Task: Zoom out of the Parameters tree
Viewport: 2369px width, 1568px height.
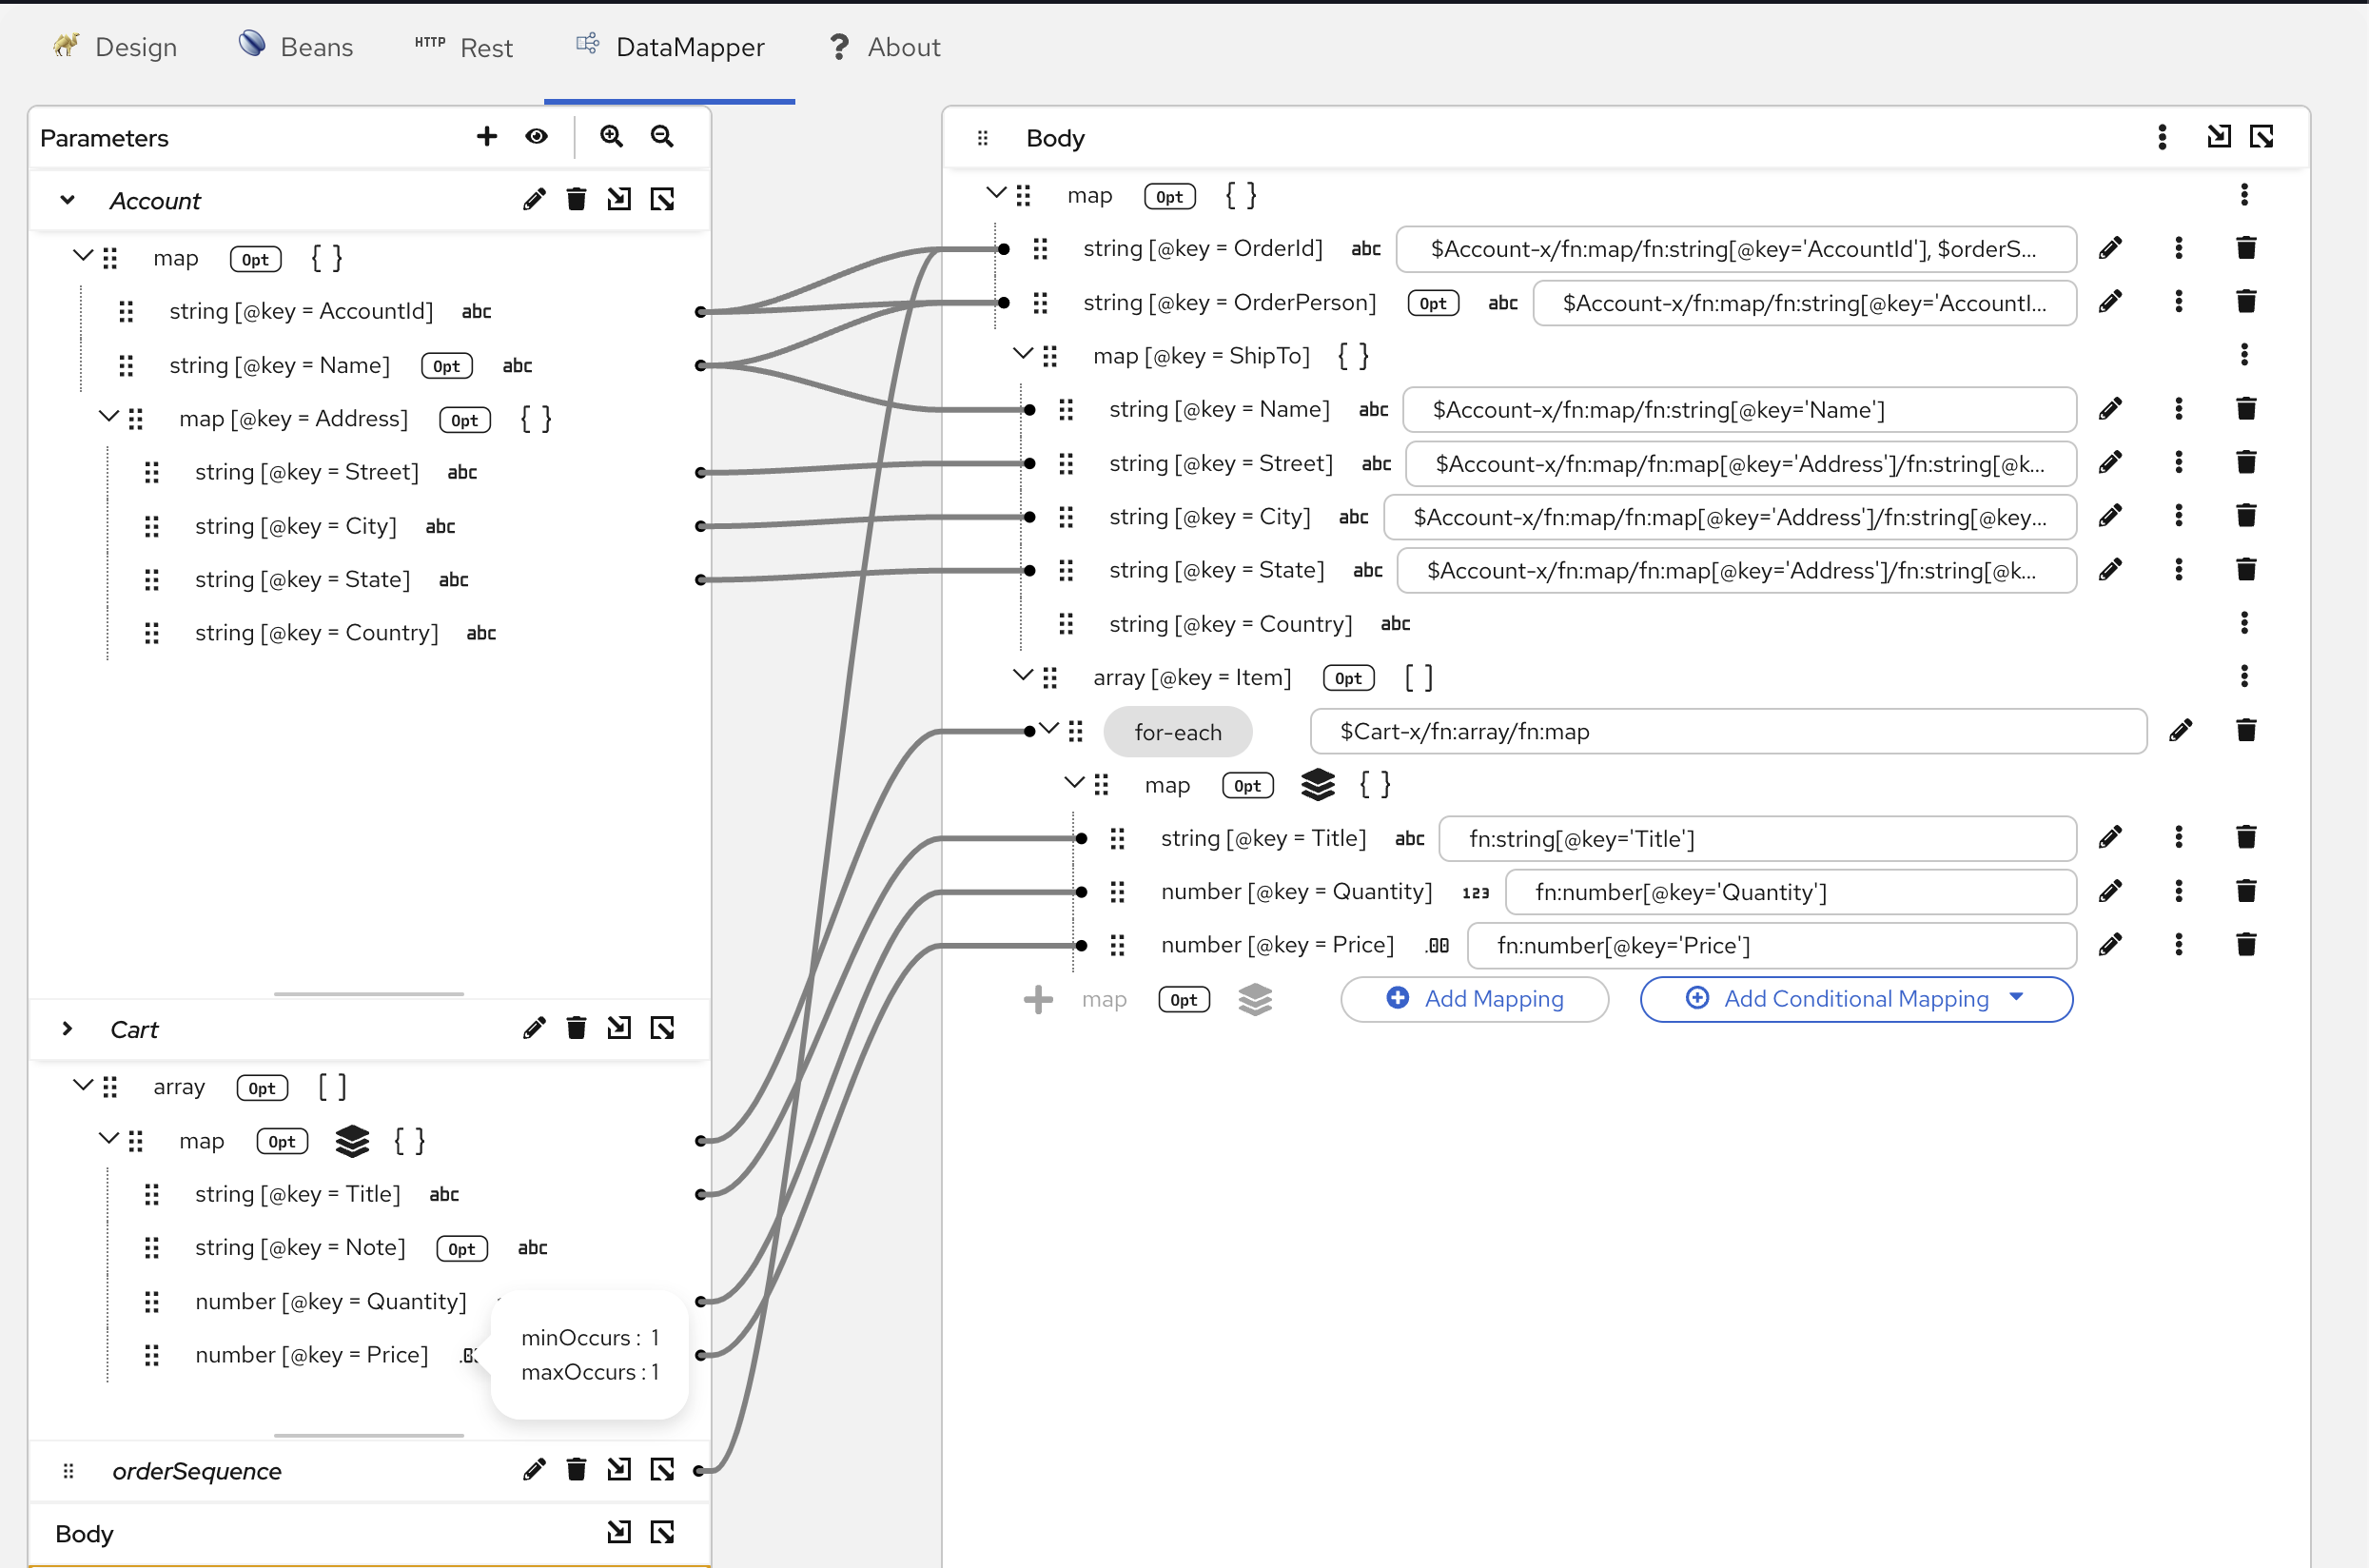Action: 661,136
